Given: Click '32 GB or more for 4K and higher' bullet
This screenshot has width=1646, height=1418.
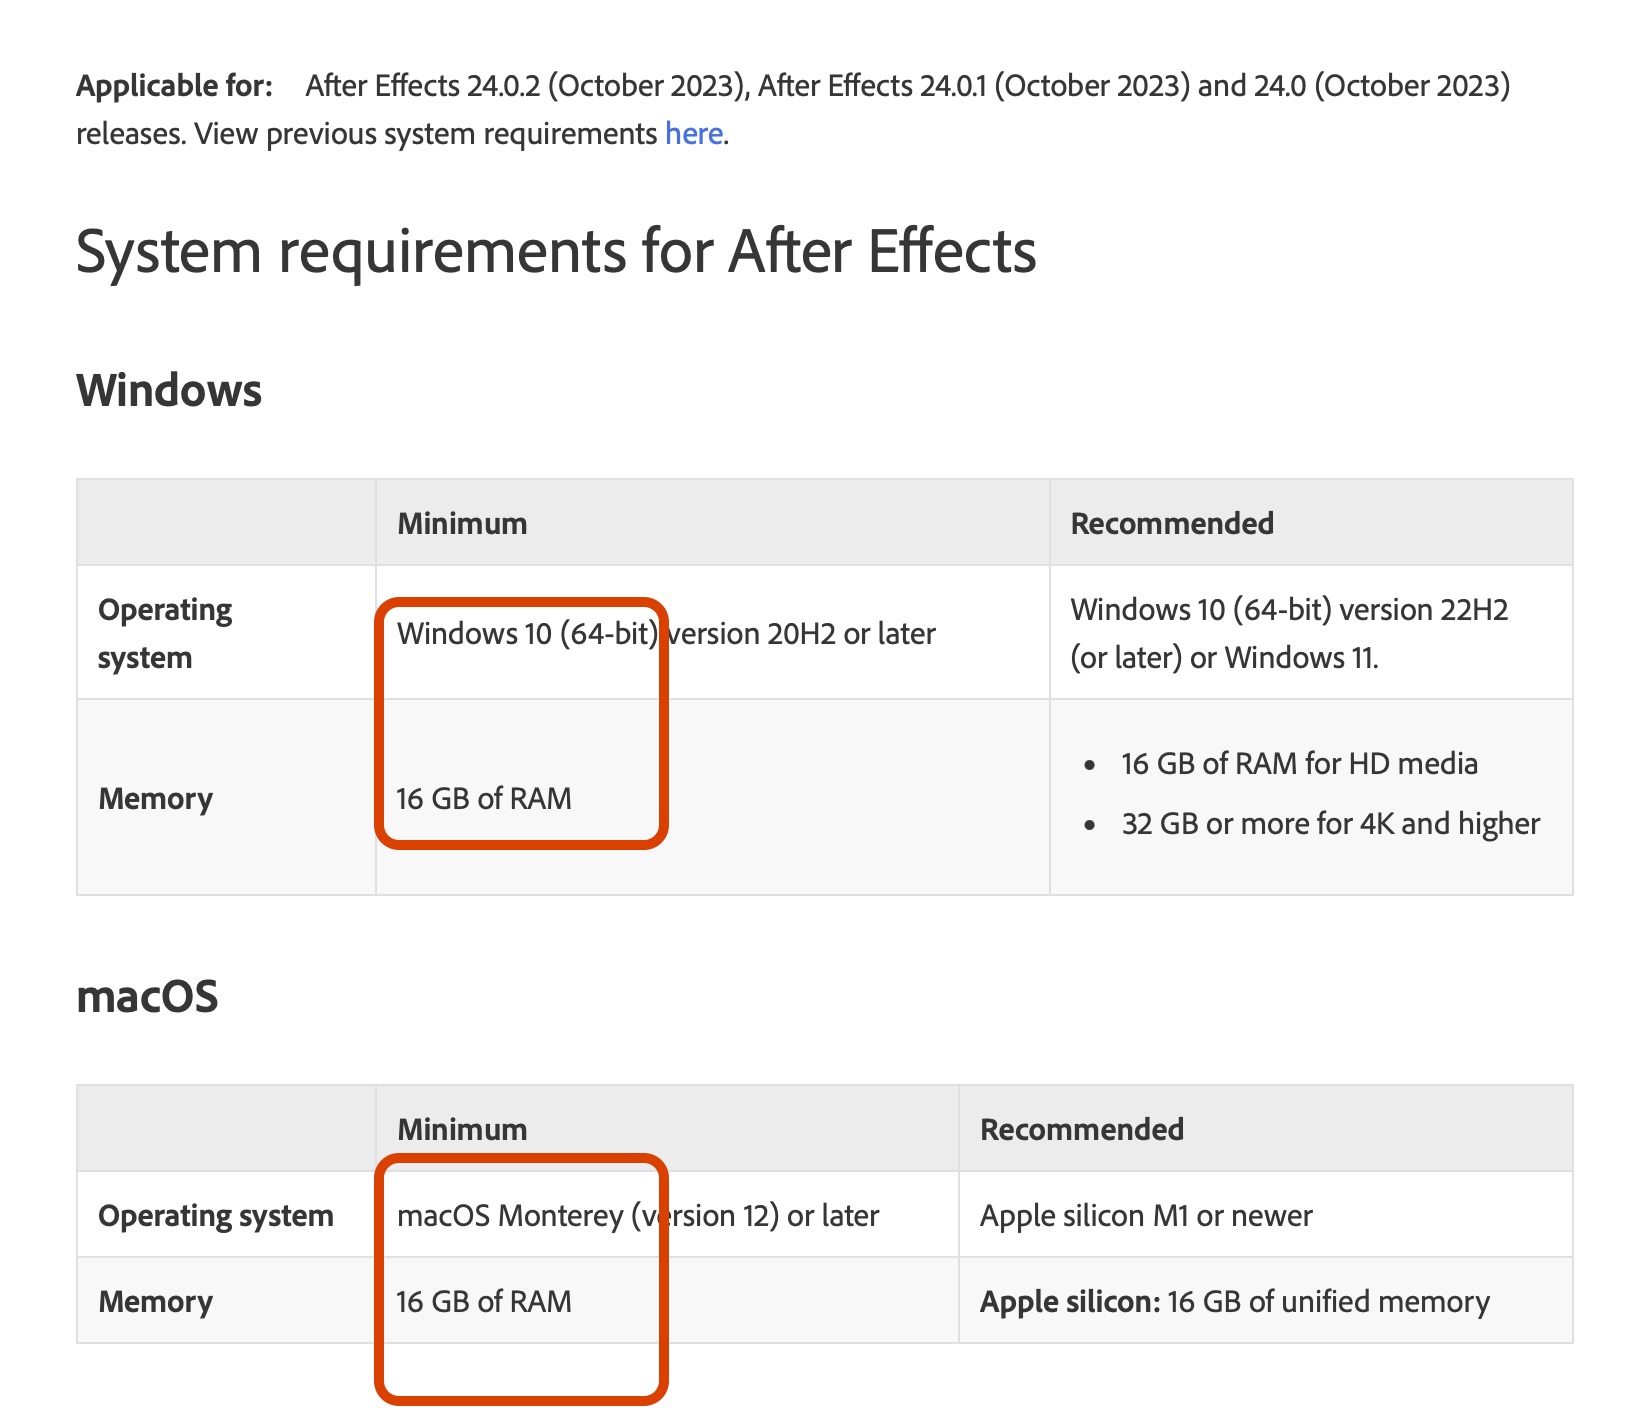Looking at the screenshot, I should [x=1330, y=823].
